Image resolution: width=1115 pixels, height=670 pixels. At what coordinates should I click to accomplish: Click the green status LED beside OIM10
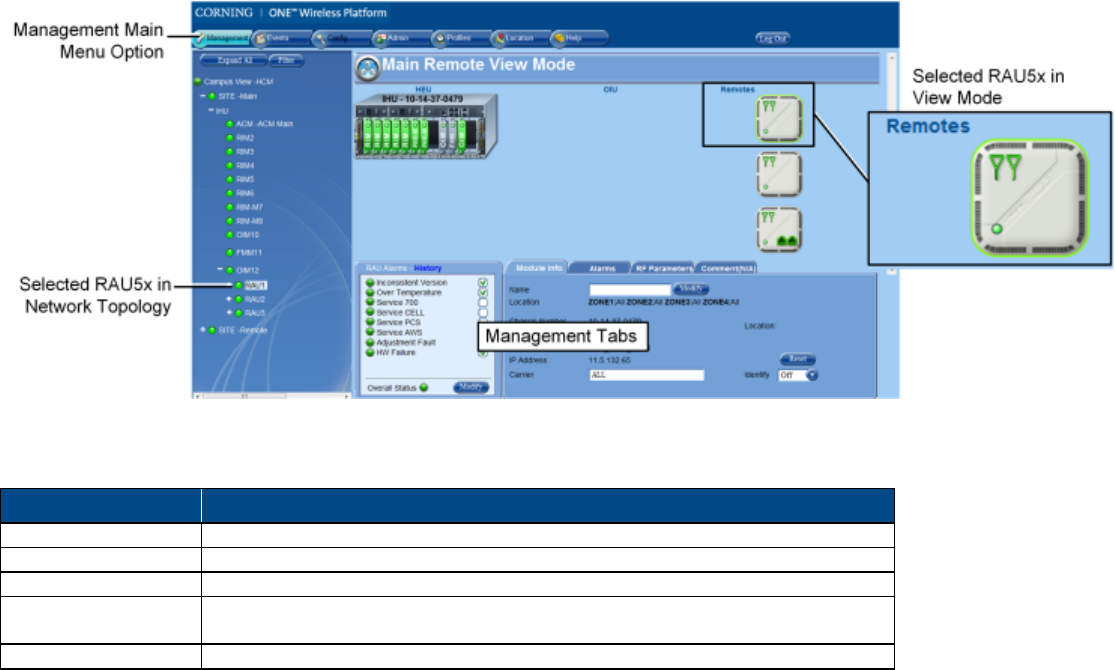pos(230,235)
